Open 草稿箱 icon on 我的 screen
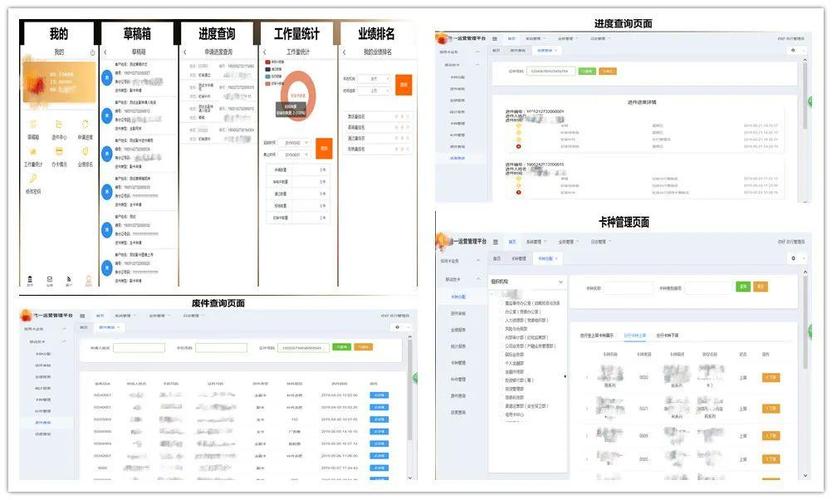 (33, 125)
